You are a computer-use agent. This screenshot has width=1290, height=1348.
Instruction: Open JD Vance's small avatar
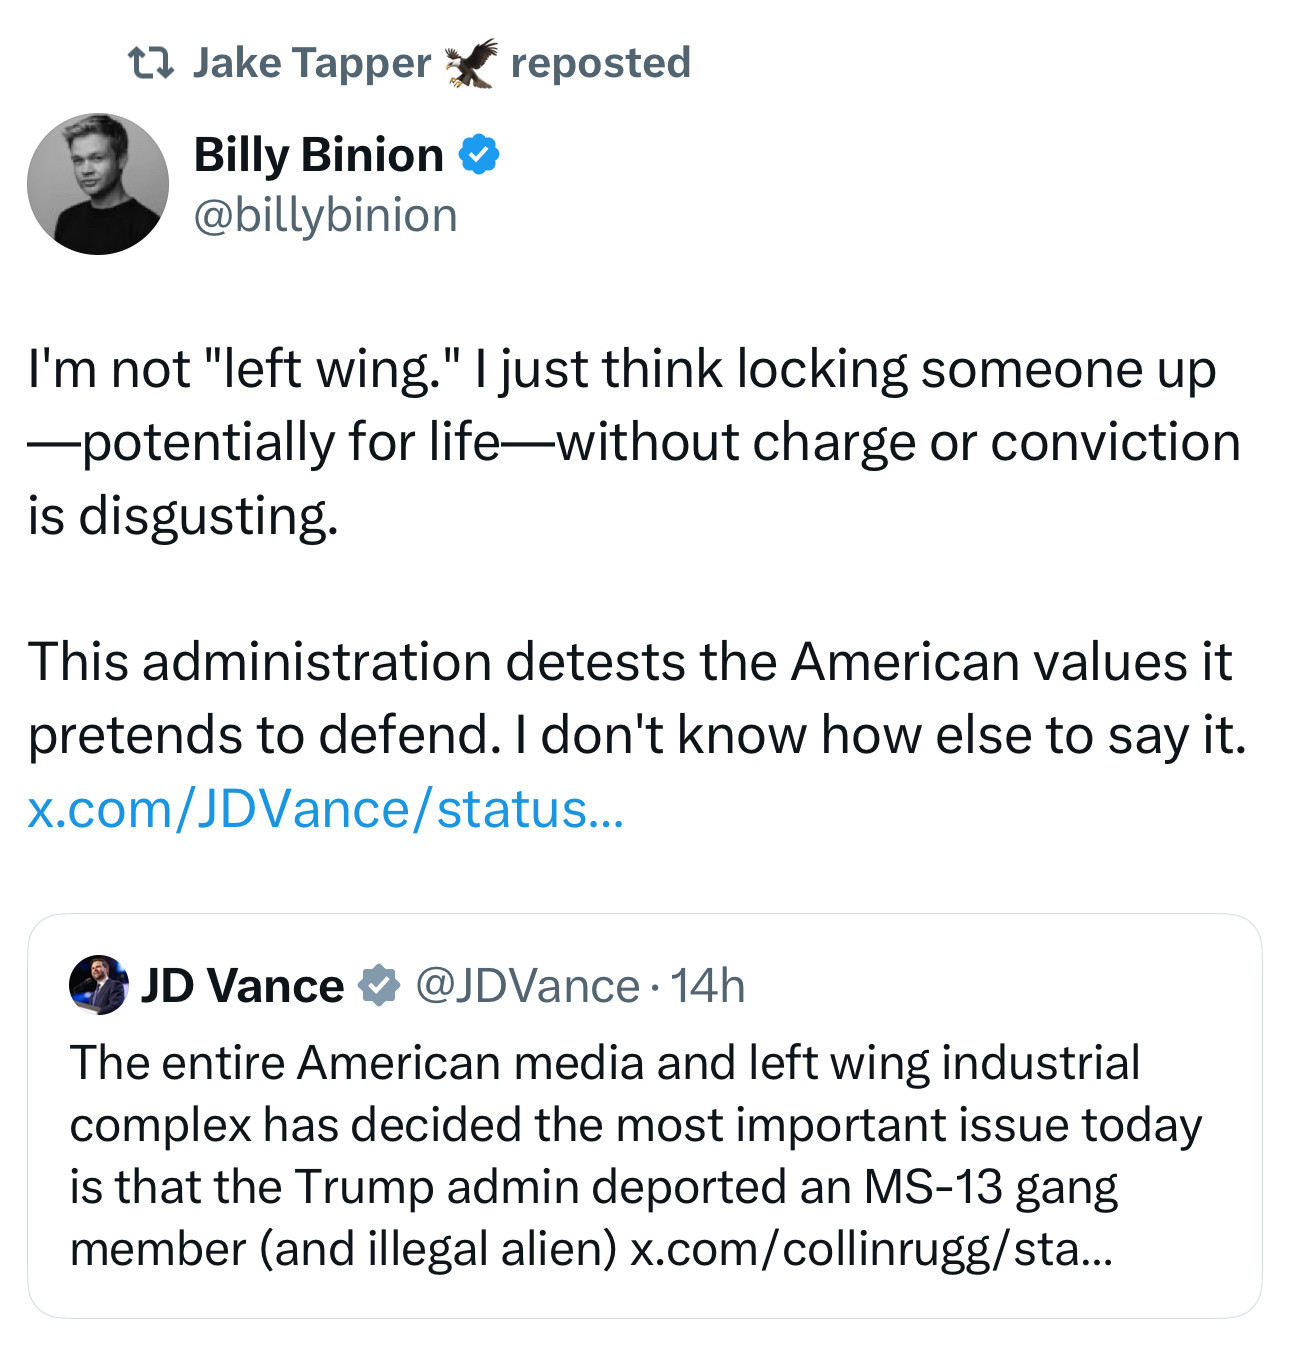tap(98, 985)
